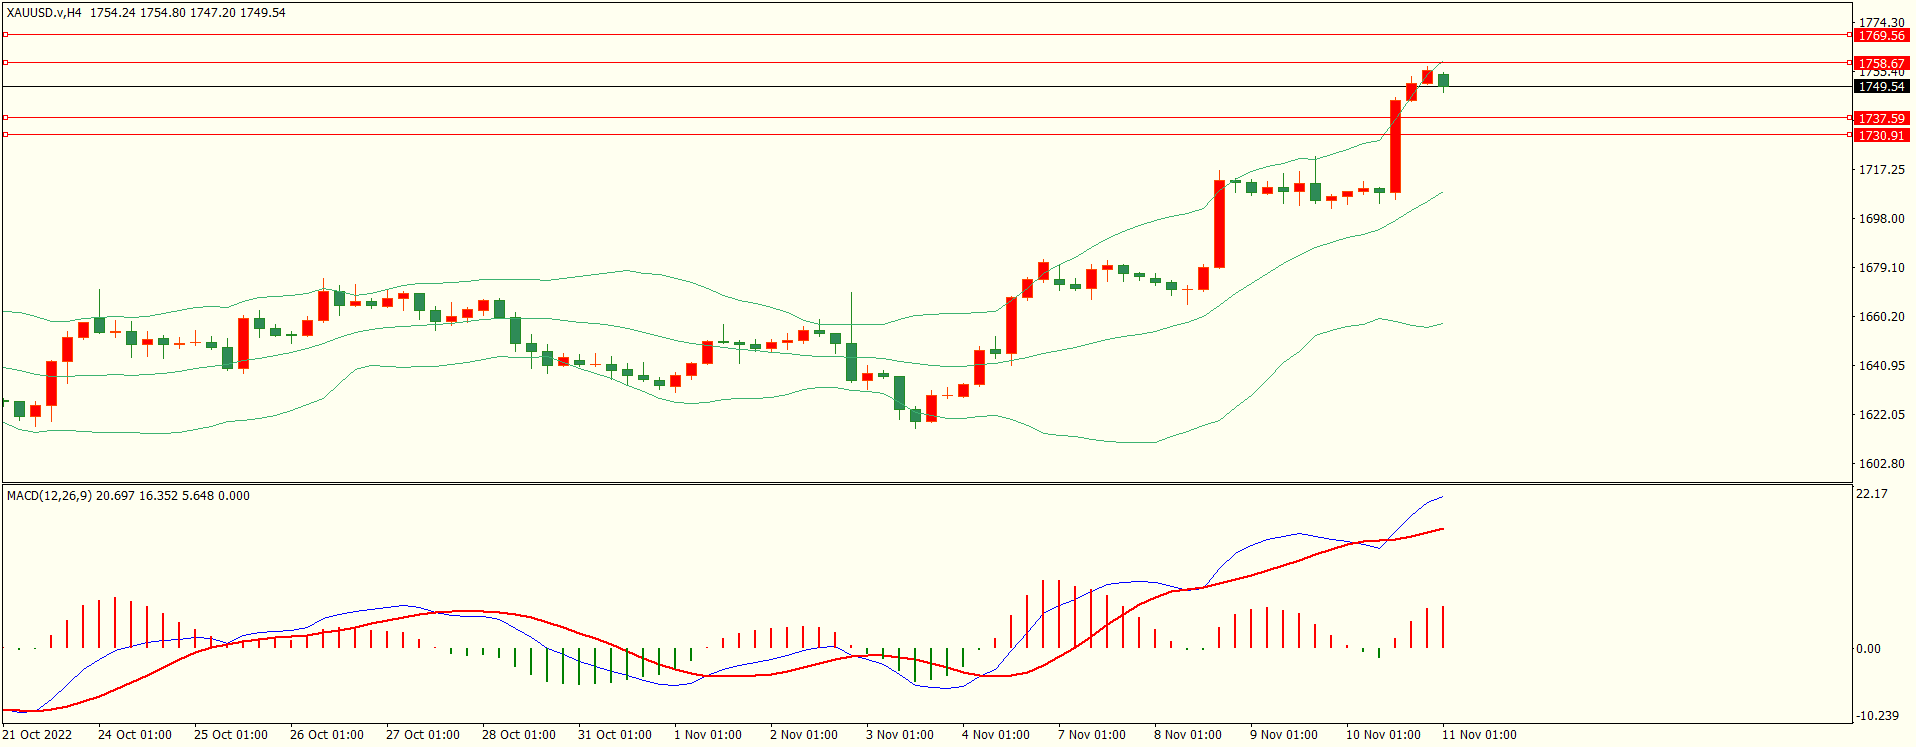Click the 3 Nov 01:00 time label
The image size is (1916, 747).
(x=899, y=735)
